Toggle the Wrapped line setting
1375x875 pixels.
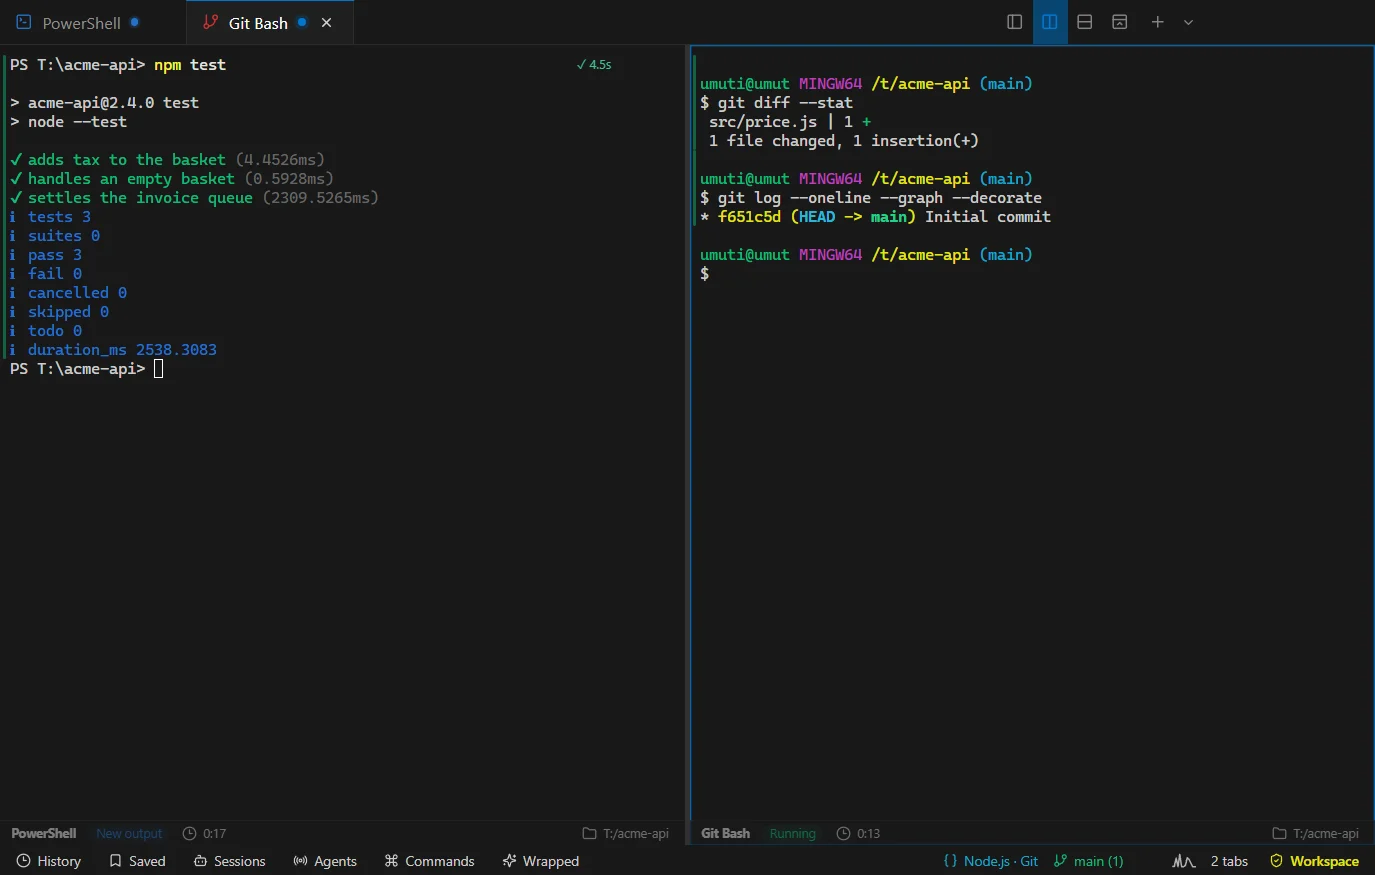(540, 861)
